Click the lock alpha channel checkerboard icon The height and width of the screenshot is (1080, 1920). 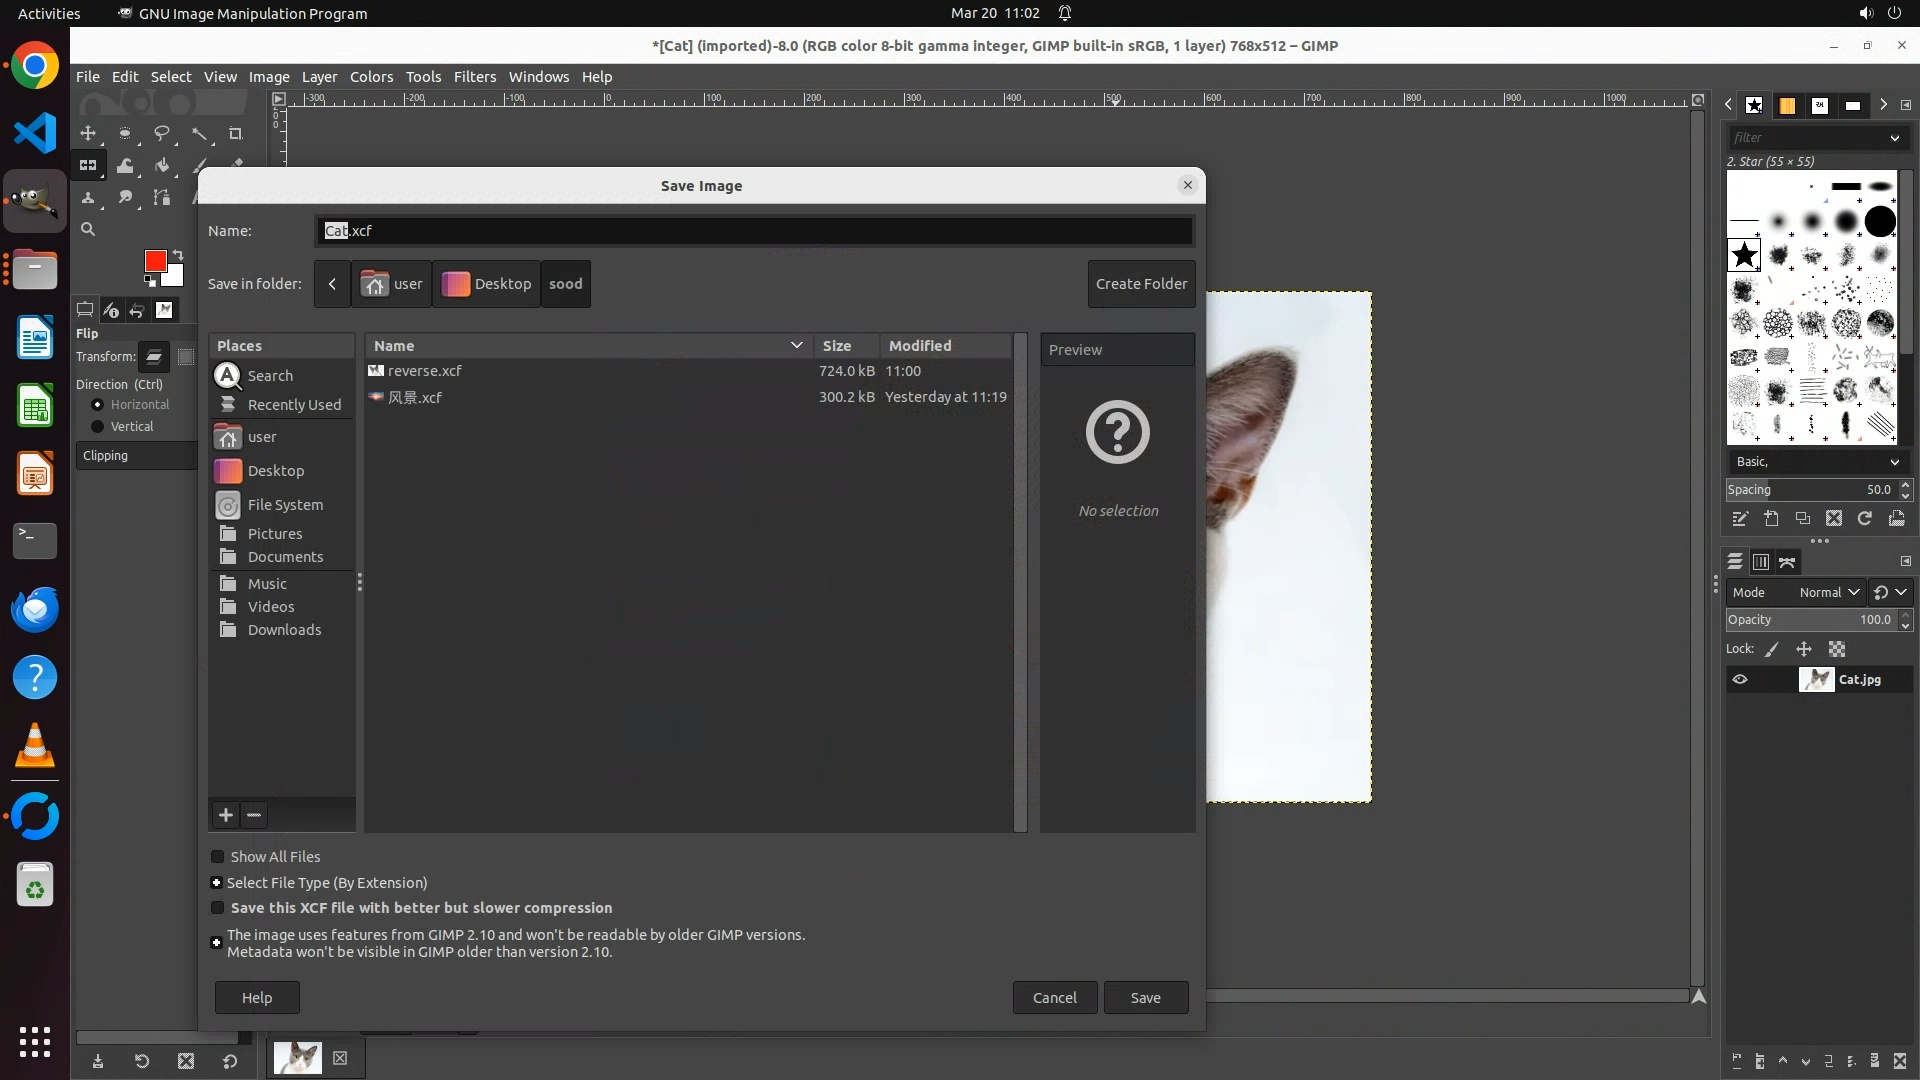coord(1837,649)
